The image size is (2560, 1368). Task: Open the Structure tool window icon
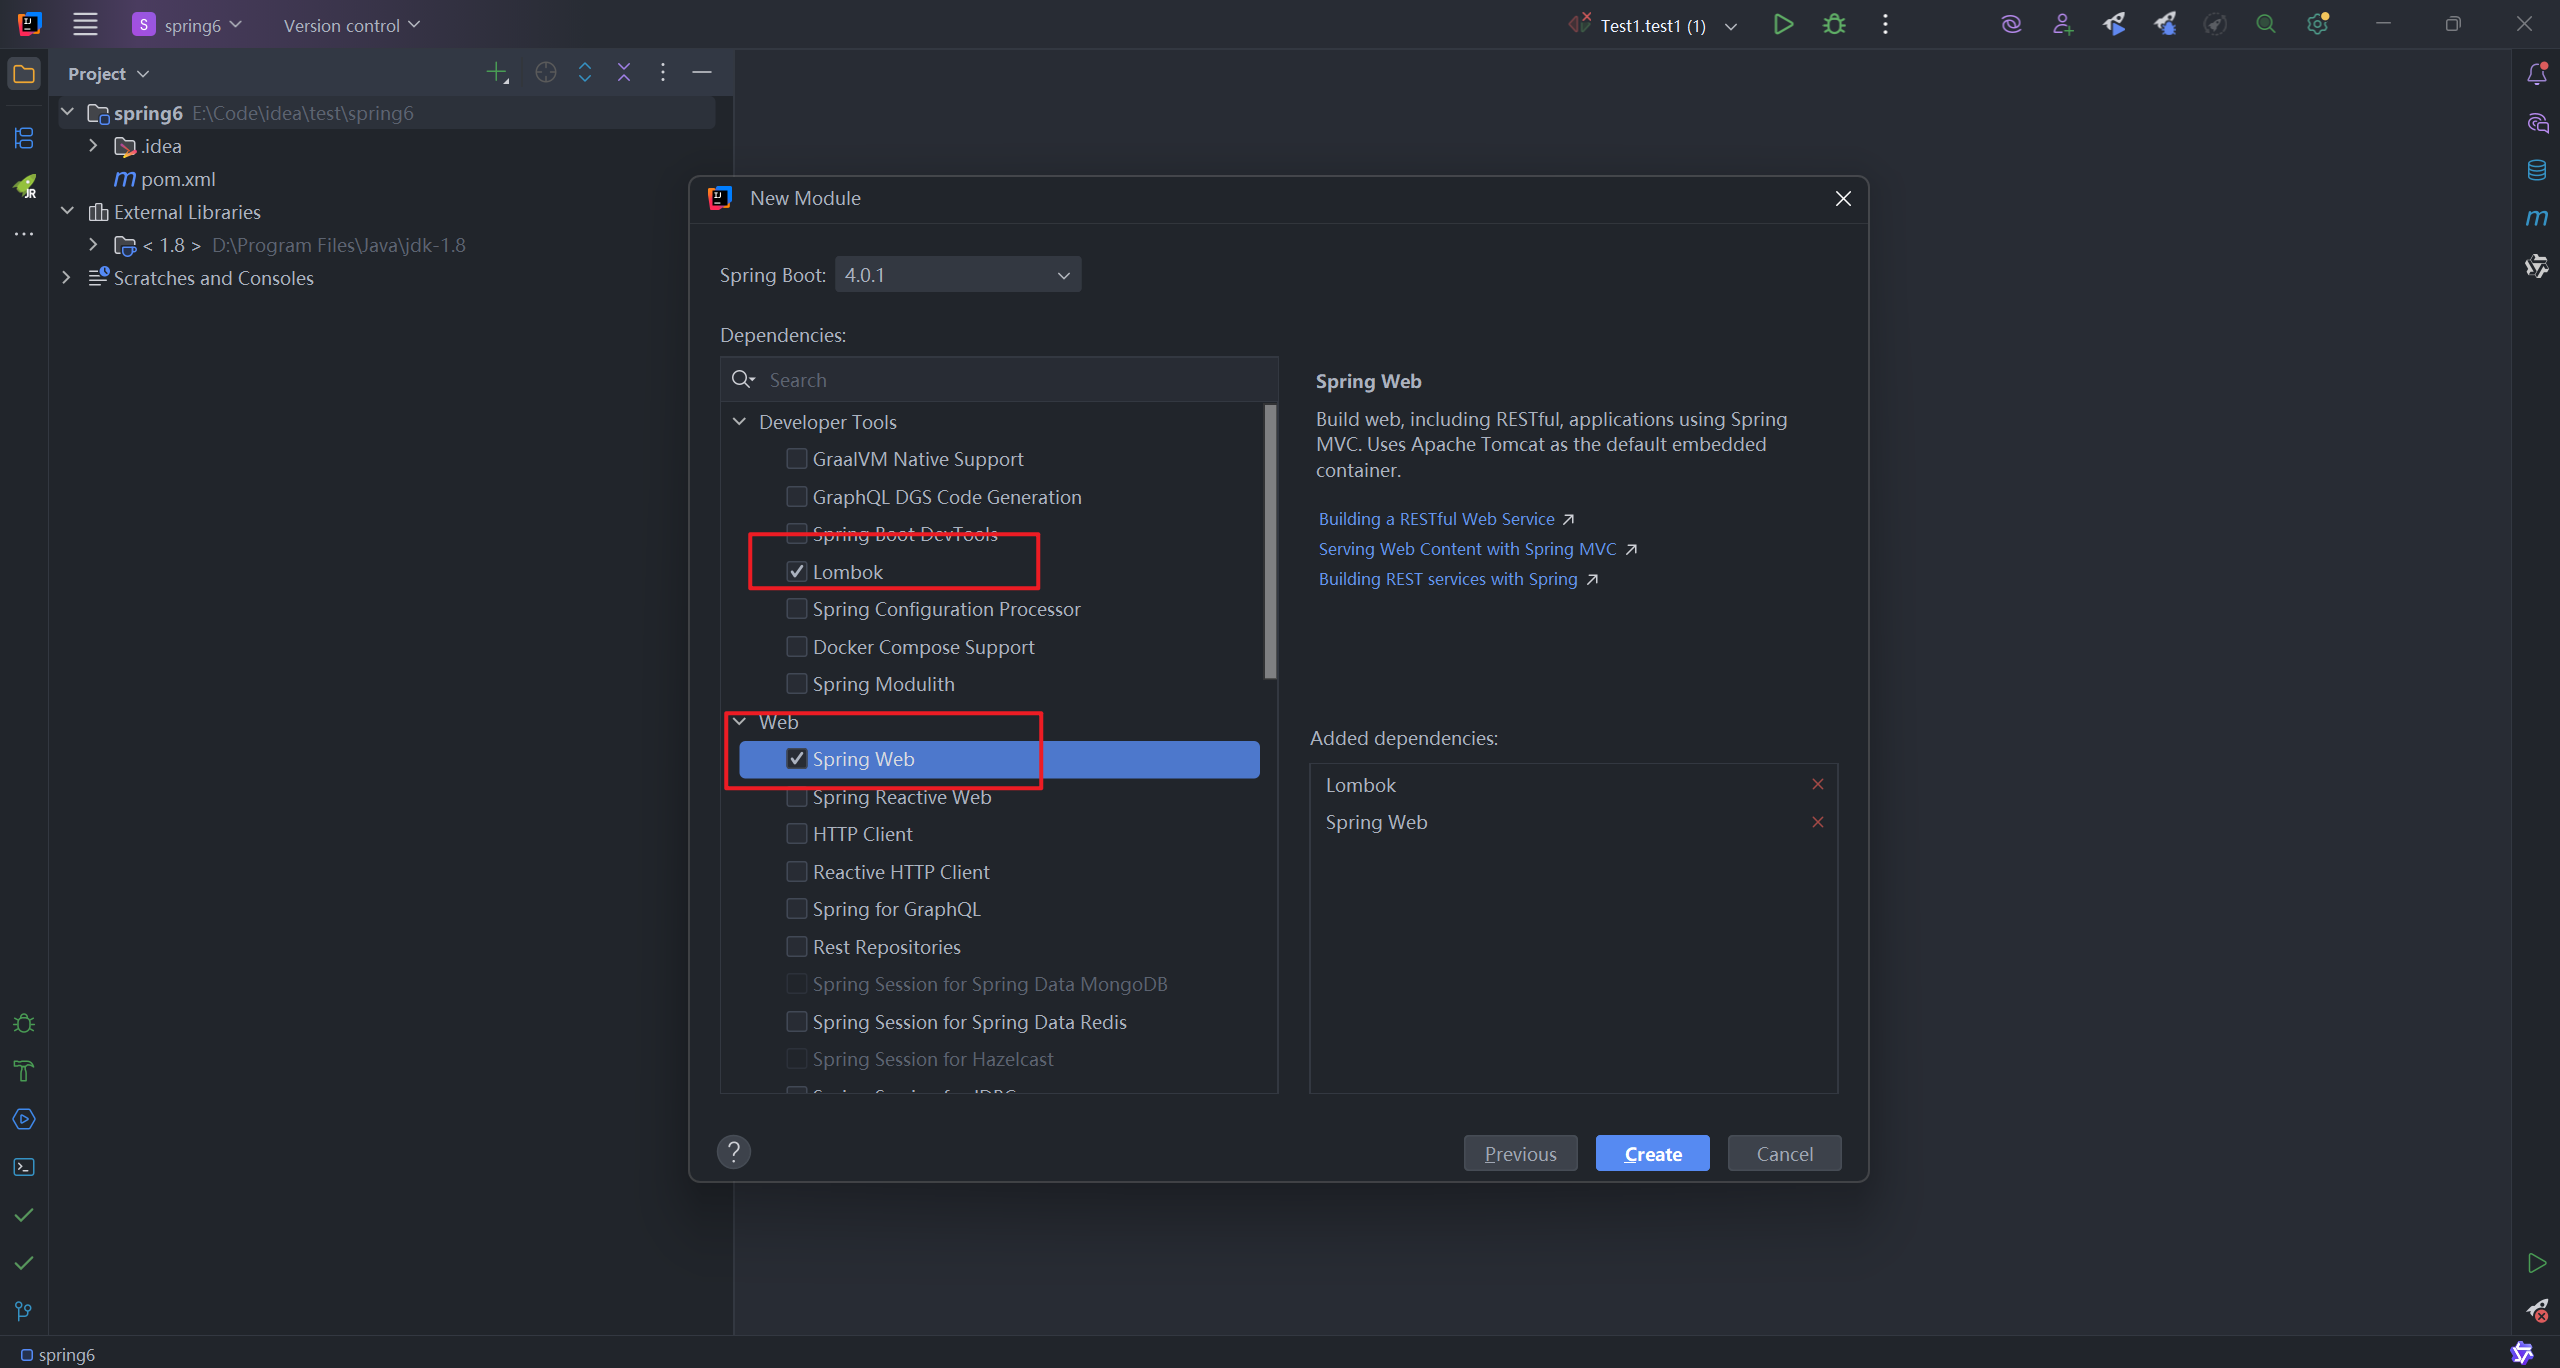point(24,138)
